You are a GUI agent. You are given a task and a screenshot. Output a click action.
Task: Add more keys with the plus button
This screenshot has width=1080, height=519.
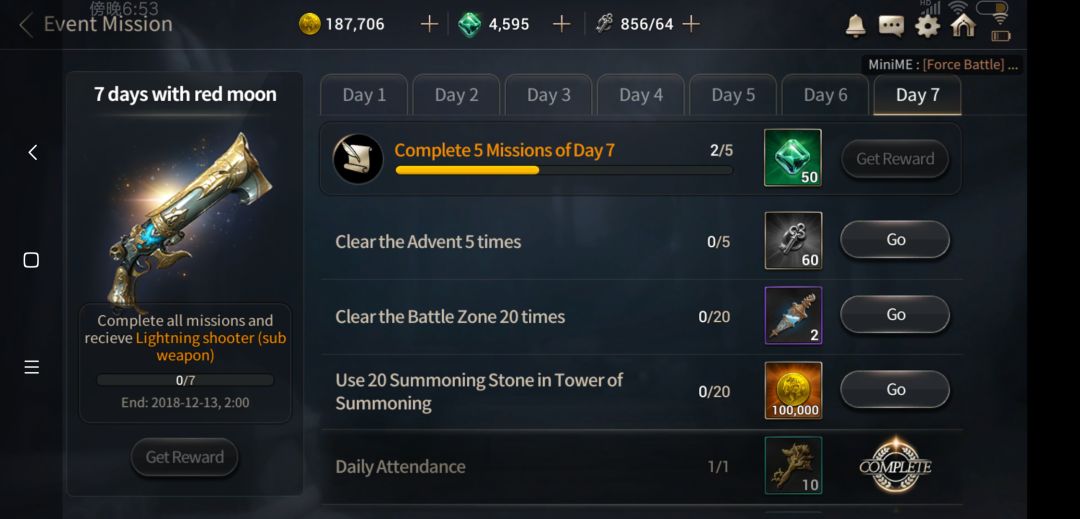[690, 25]
